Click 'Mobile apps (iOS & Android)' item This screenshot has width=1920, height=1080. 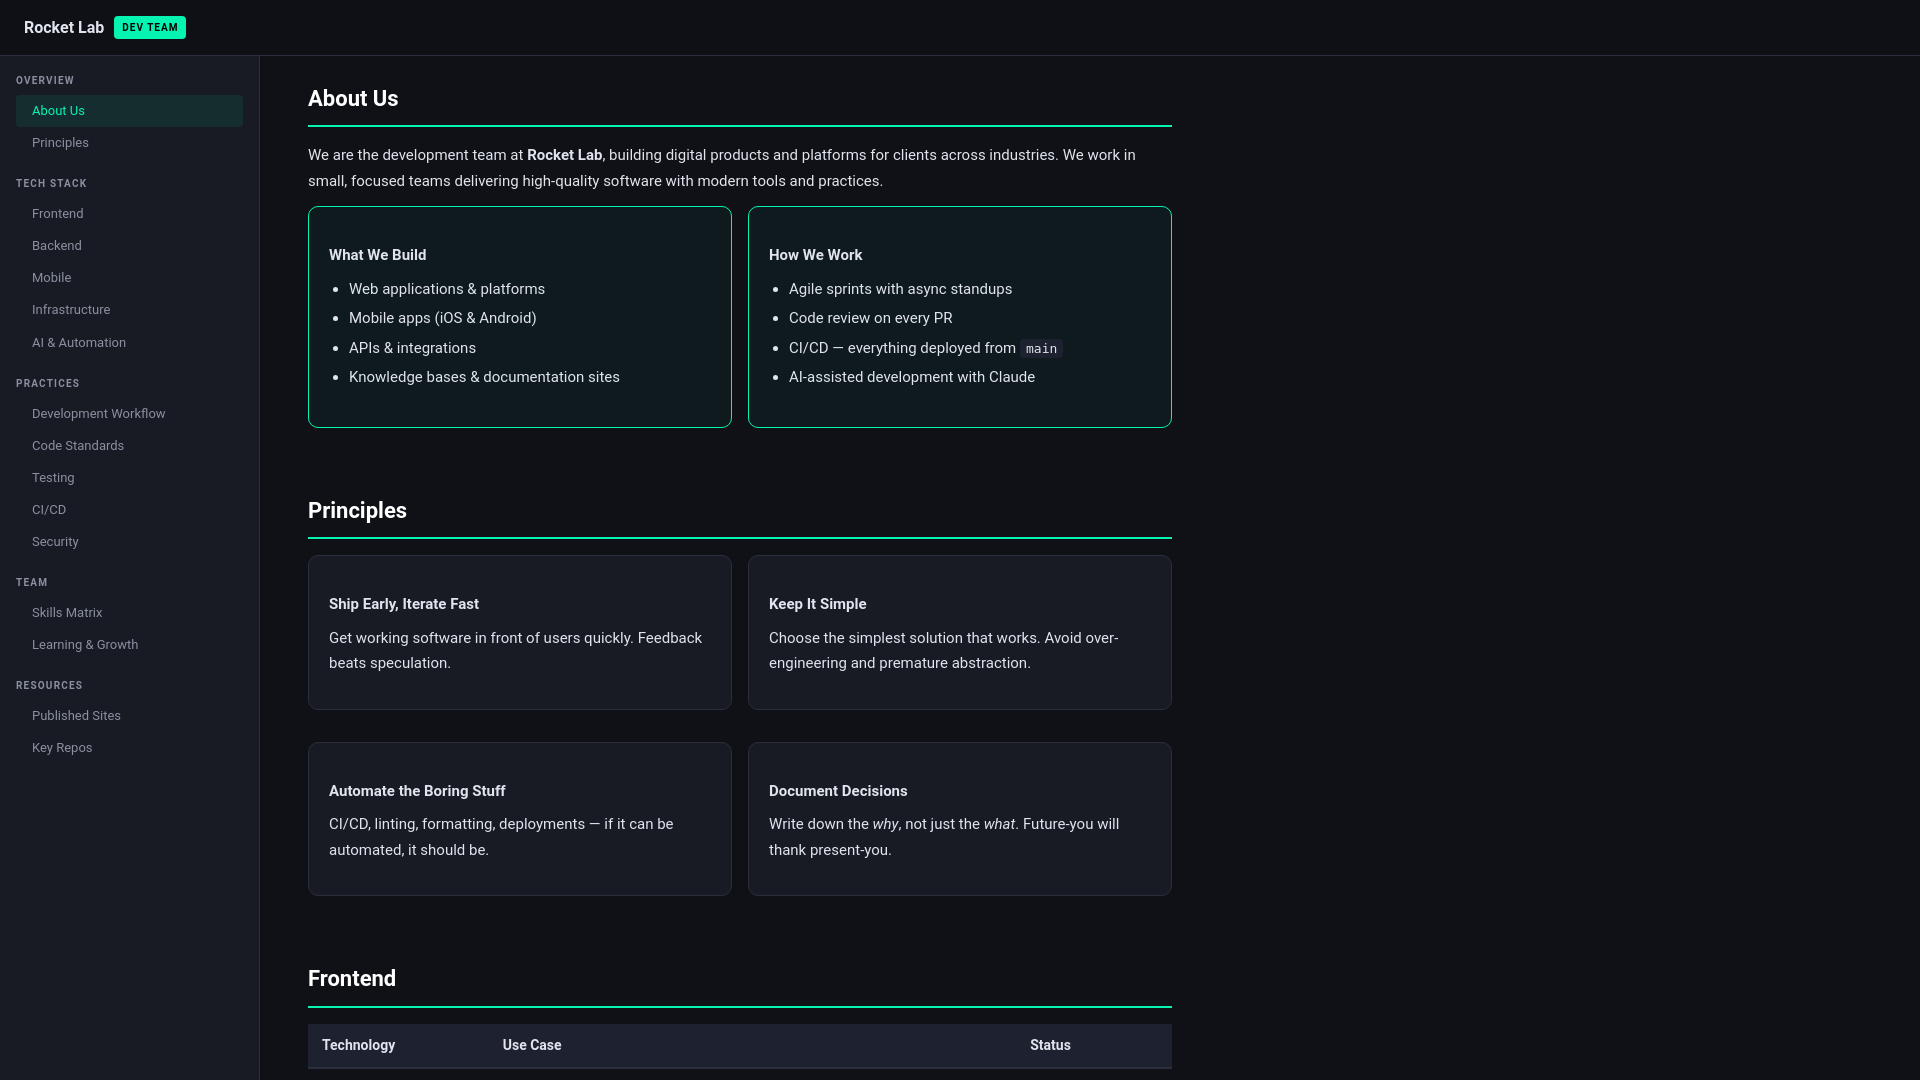(x=442, y=318)
